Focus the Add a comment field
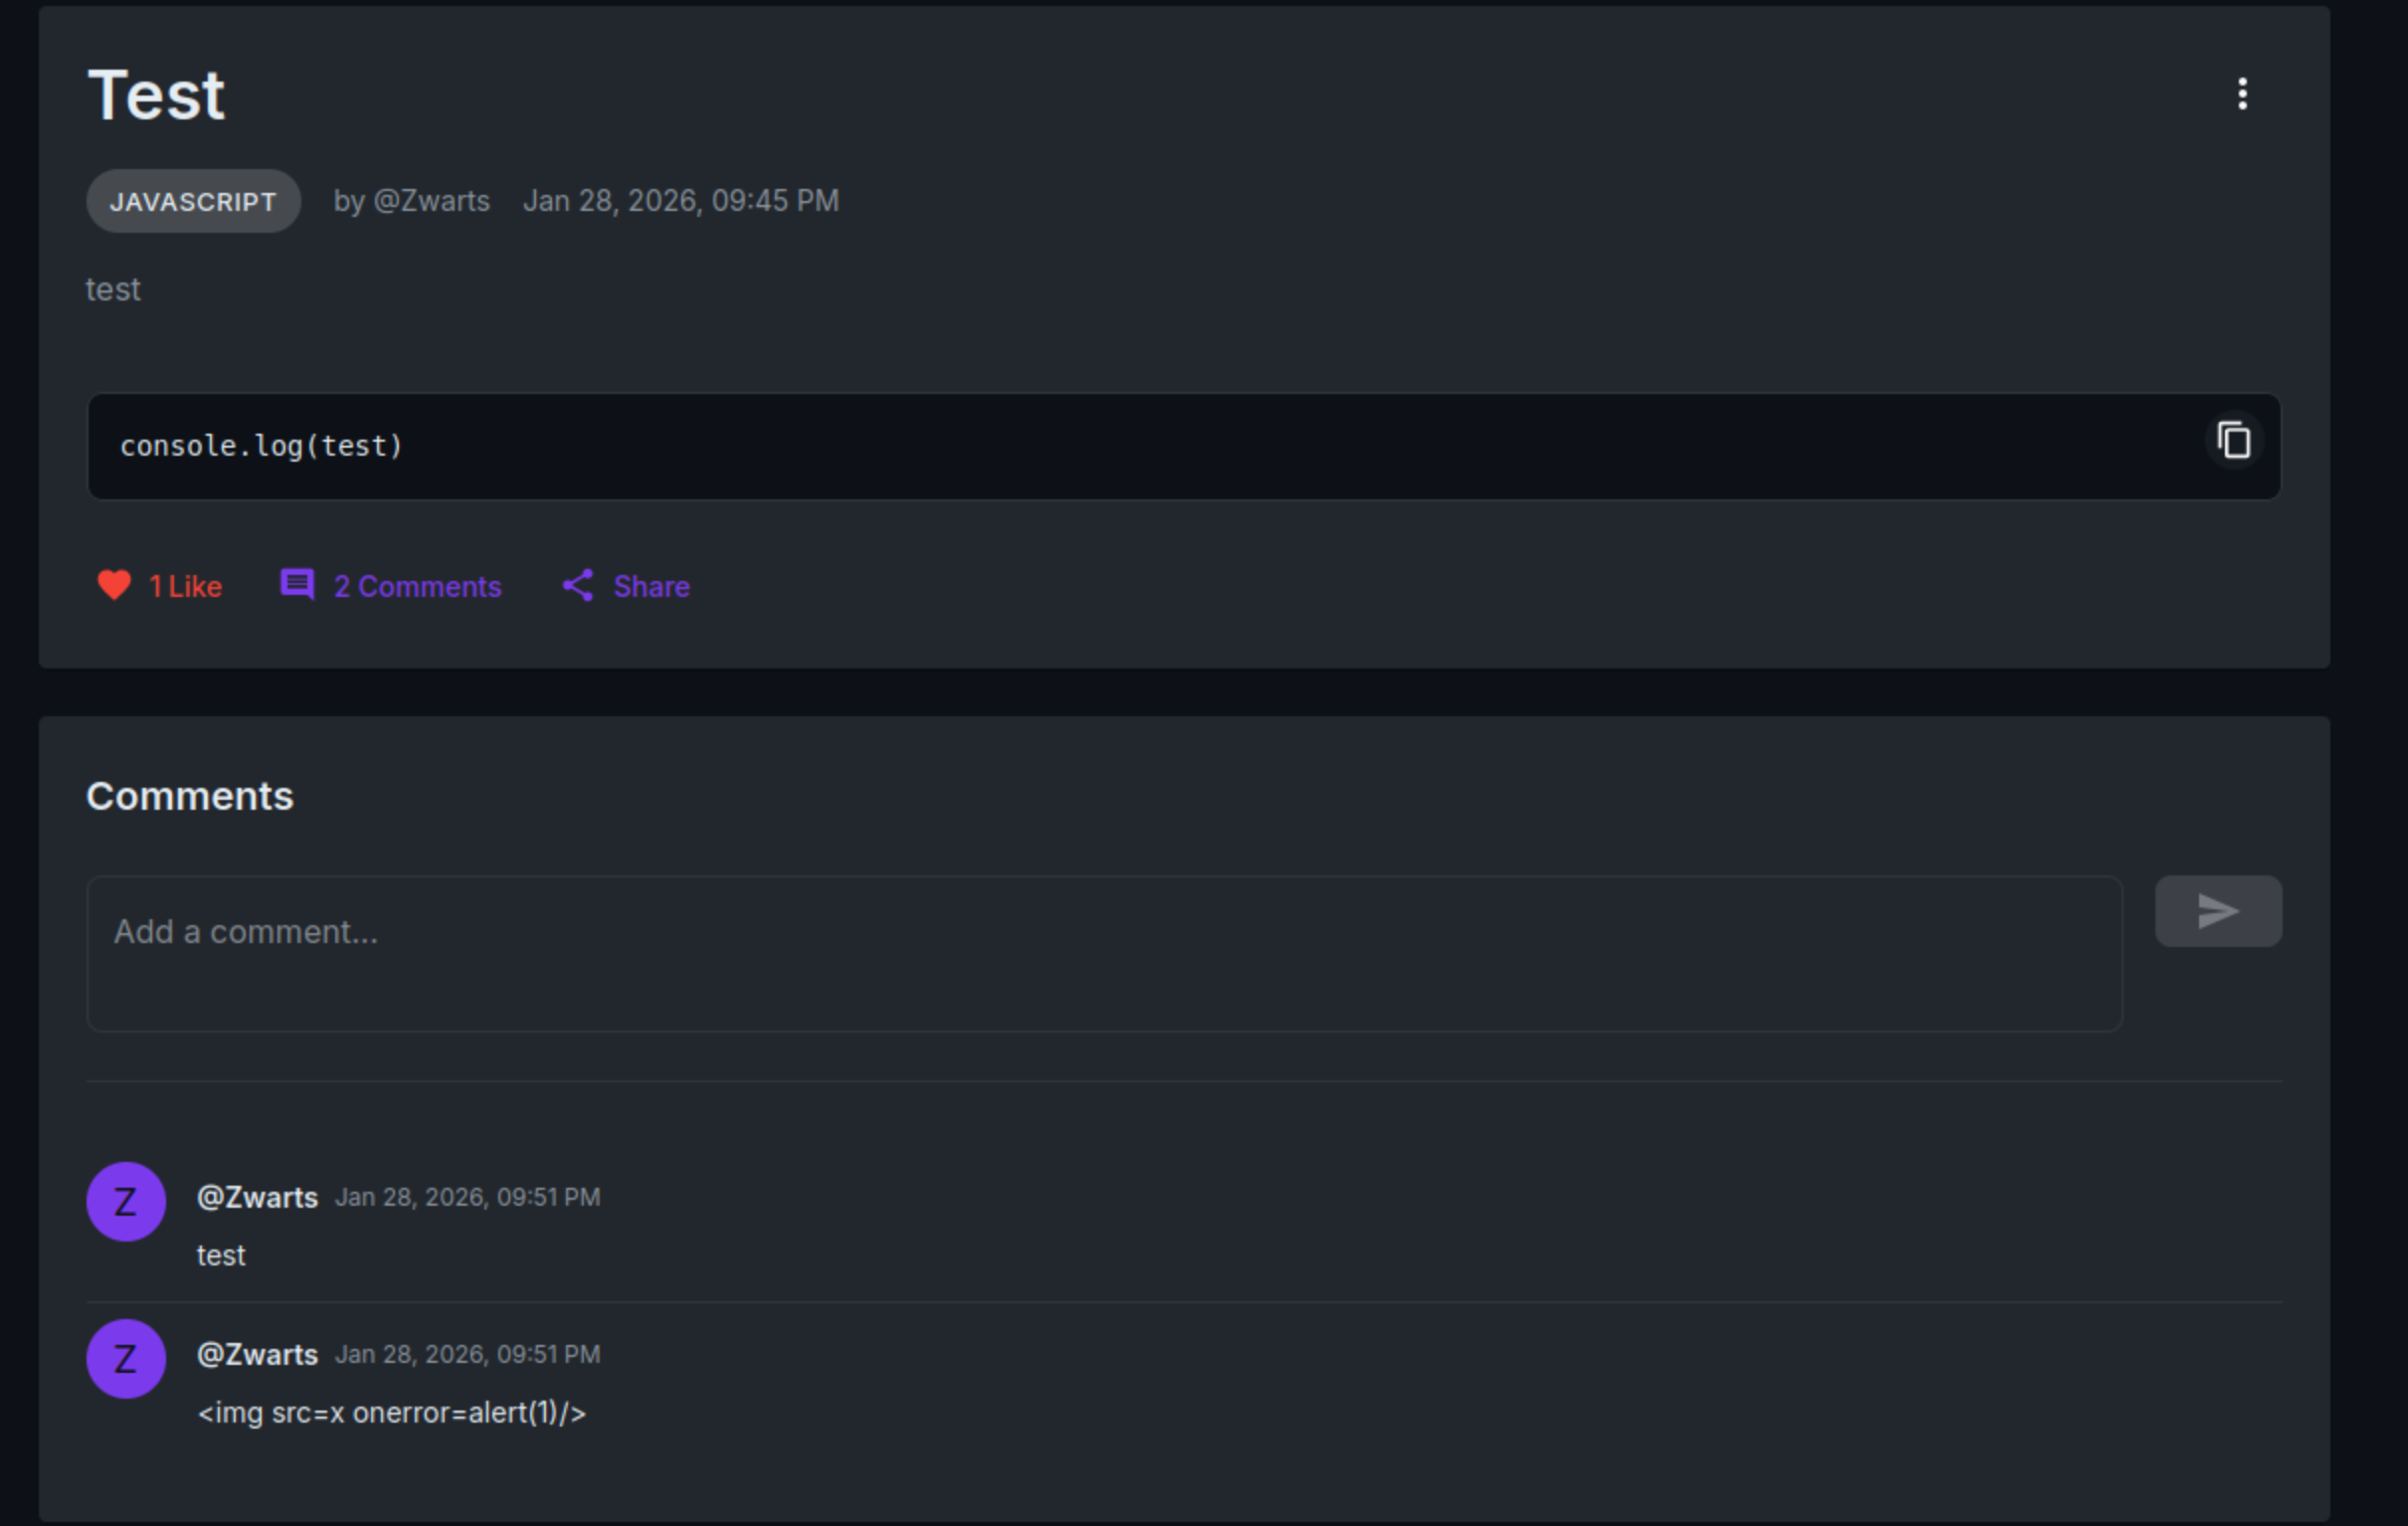The height and width of the screenshot is (1526, 2408). click(x=1103, y=953)
